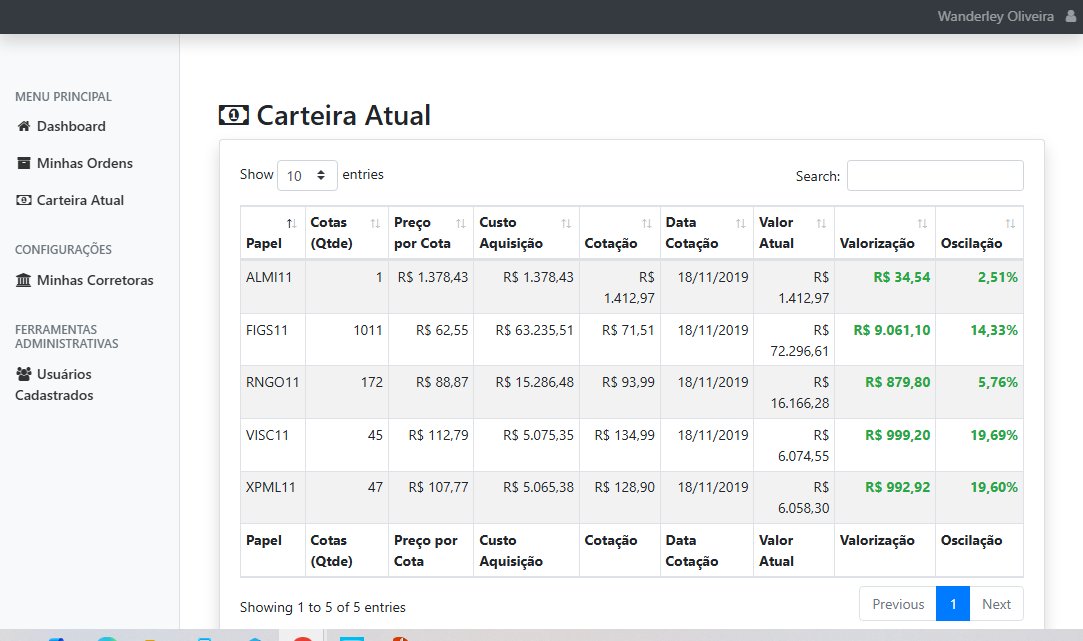1083x641 pixels.
Task: Click the user profile icon in top bar
Action: coord(1071,17)
